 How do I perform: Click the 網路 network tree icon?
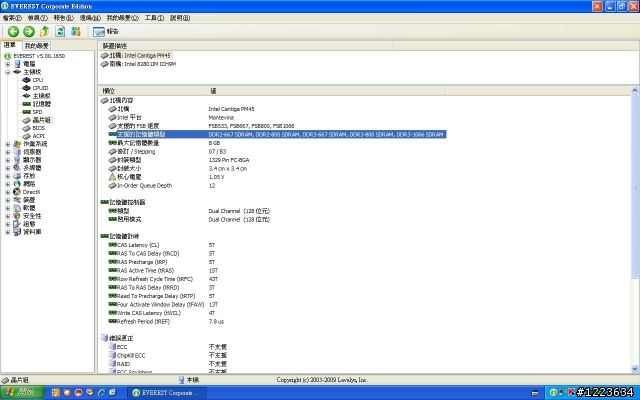[x=17, y=184]
